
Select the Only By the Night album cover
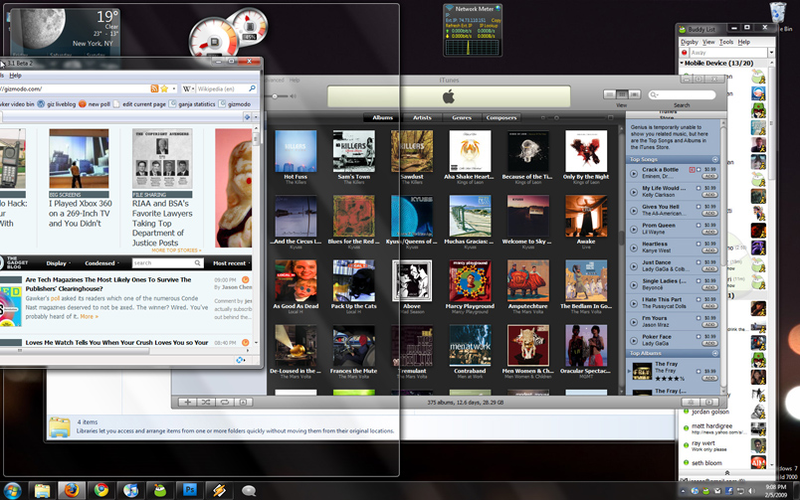tap(586, 151)
